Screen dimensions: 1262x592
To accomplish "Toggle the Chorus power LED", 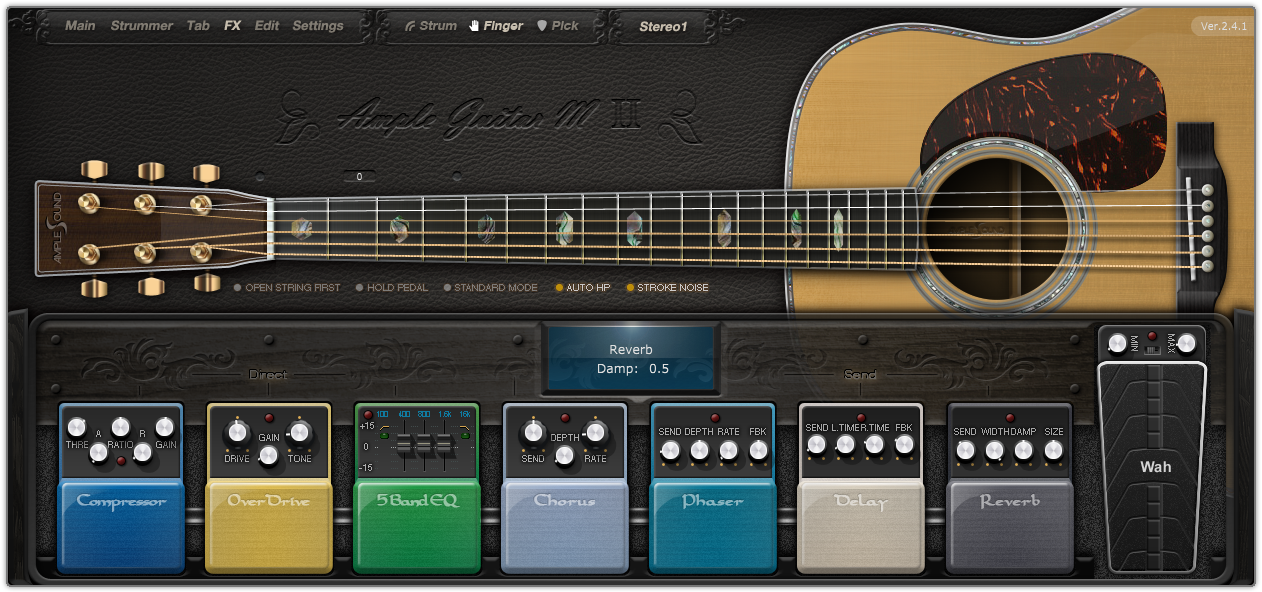I will coord(565,418).
